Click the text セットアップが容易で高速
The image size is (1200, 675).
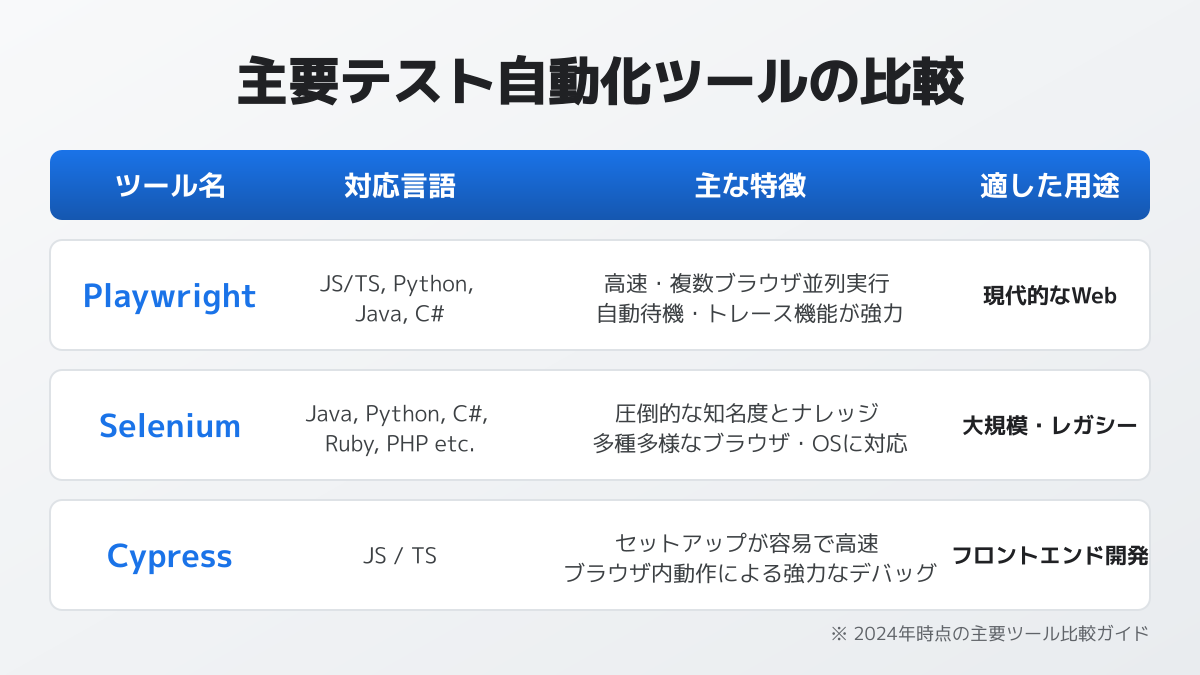click(746, 543)
